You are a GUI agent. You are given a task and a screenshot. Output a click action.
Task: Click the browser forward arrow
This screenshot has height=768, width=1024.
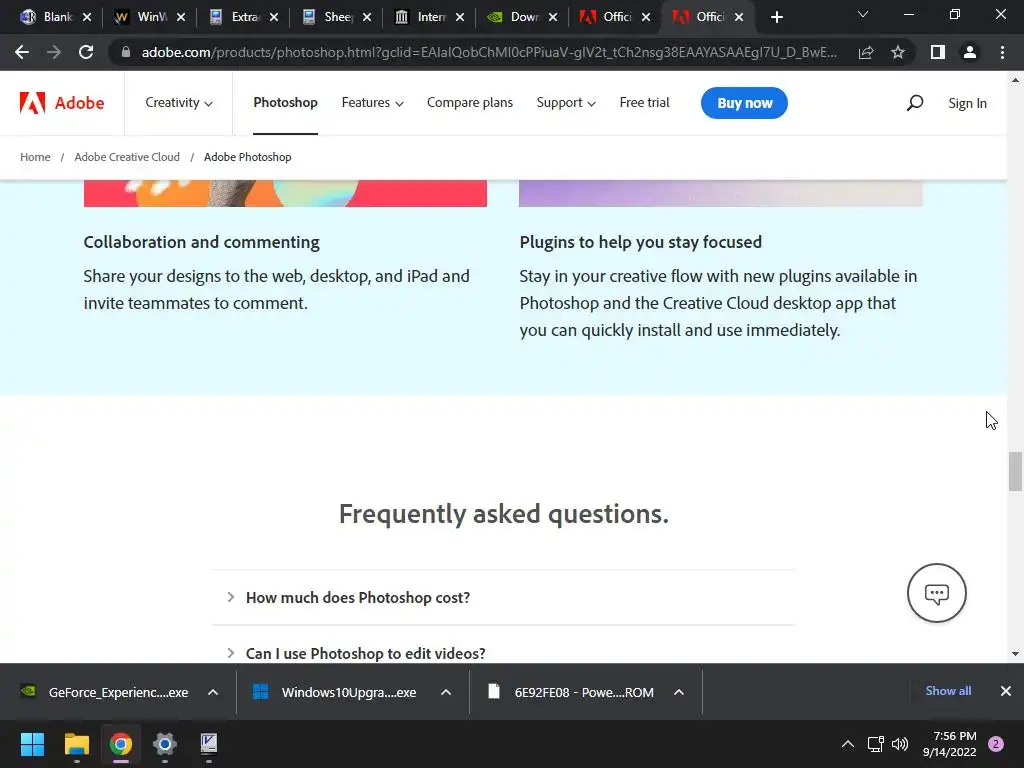click(x=54, y=52)
